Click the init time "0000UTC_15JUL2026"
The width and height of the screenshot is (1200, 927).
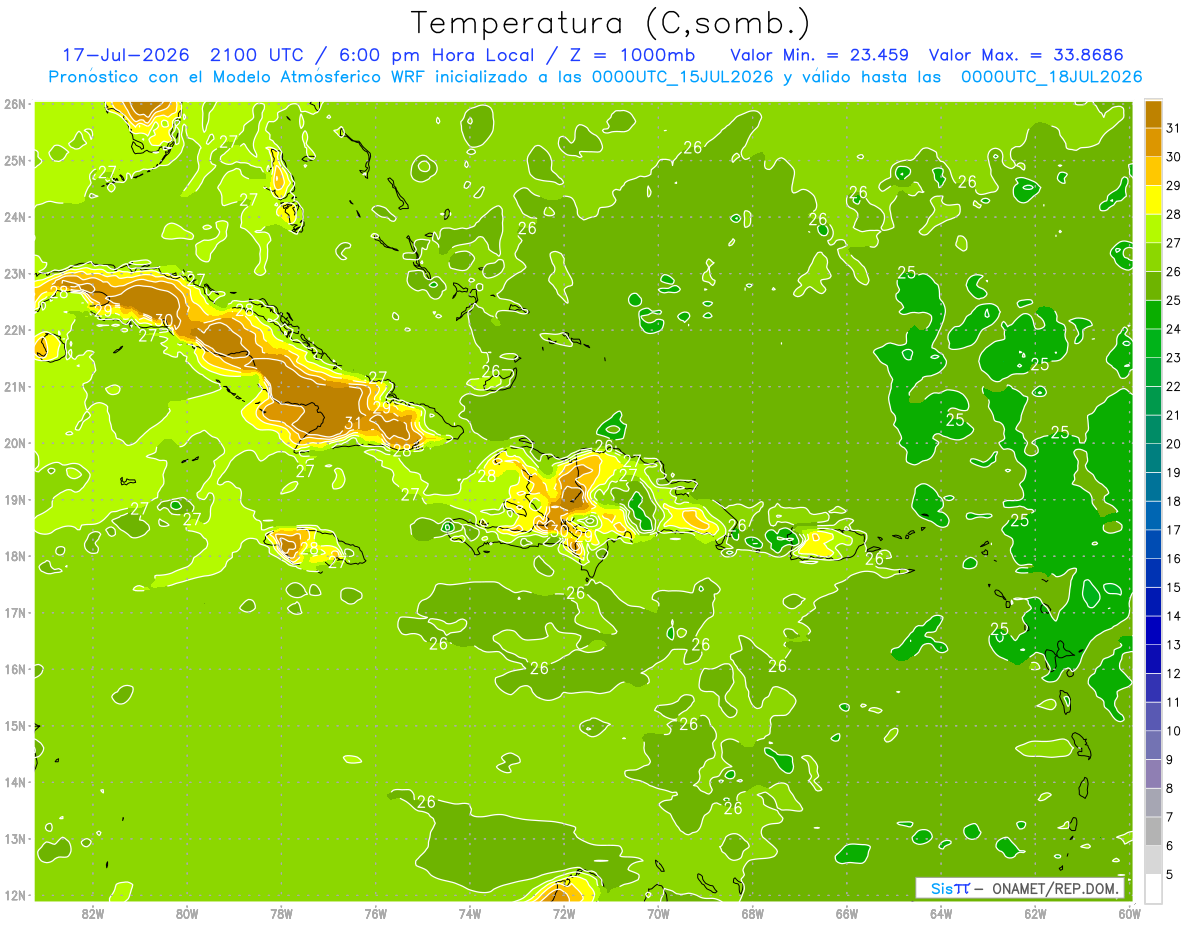tap(683, 76)
